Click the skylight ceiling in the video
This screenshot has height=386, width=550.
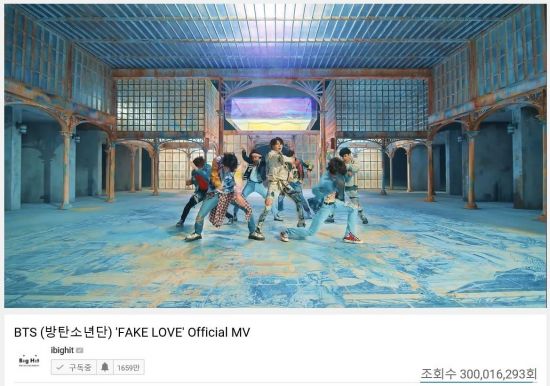coord(274,35)
